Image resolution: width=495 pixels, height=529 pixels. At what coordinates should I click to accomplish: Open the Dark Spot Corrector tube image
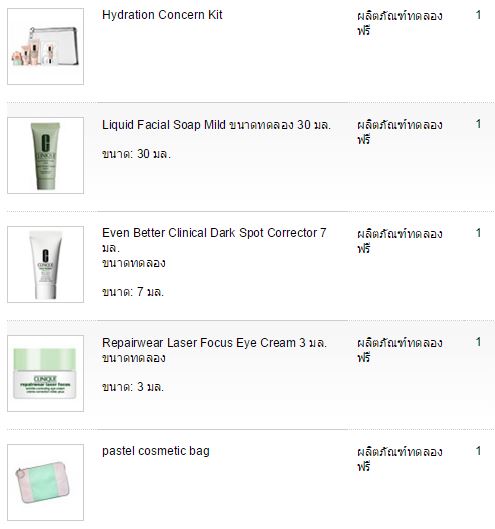[x=46, y=264]
